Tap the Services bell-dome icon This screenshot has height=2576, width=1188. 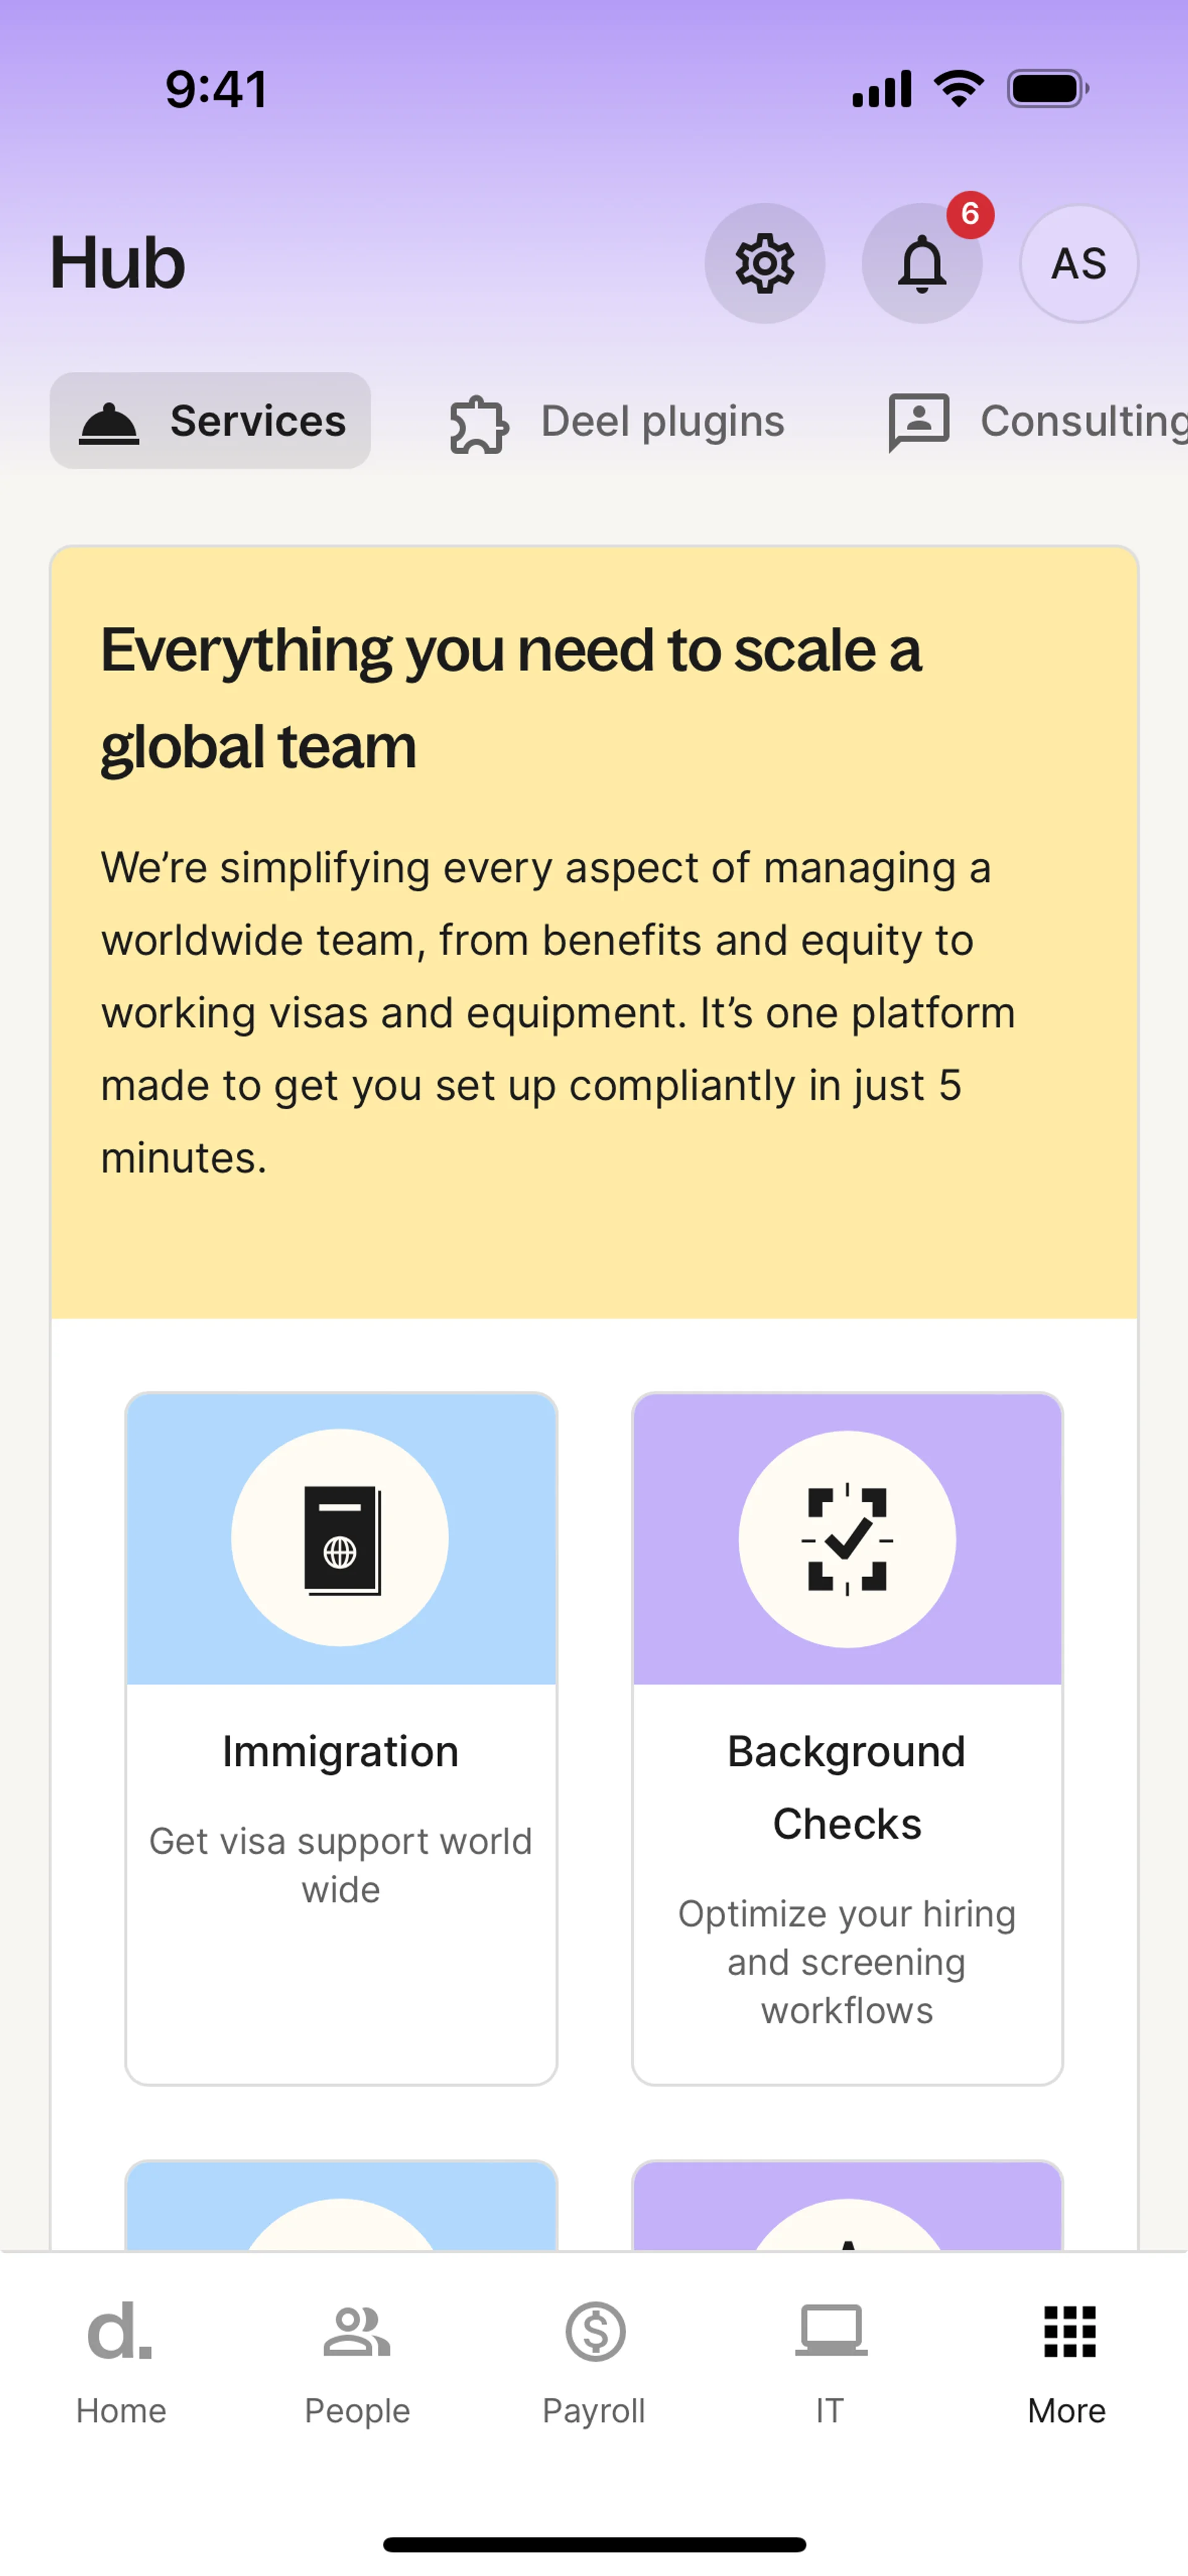point(109,423)
